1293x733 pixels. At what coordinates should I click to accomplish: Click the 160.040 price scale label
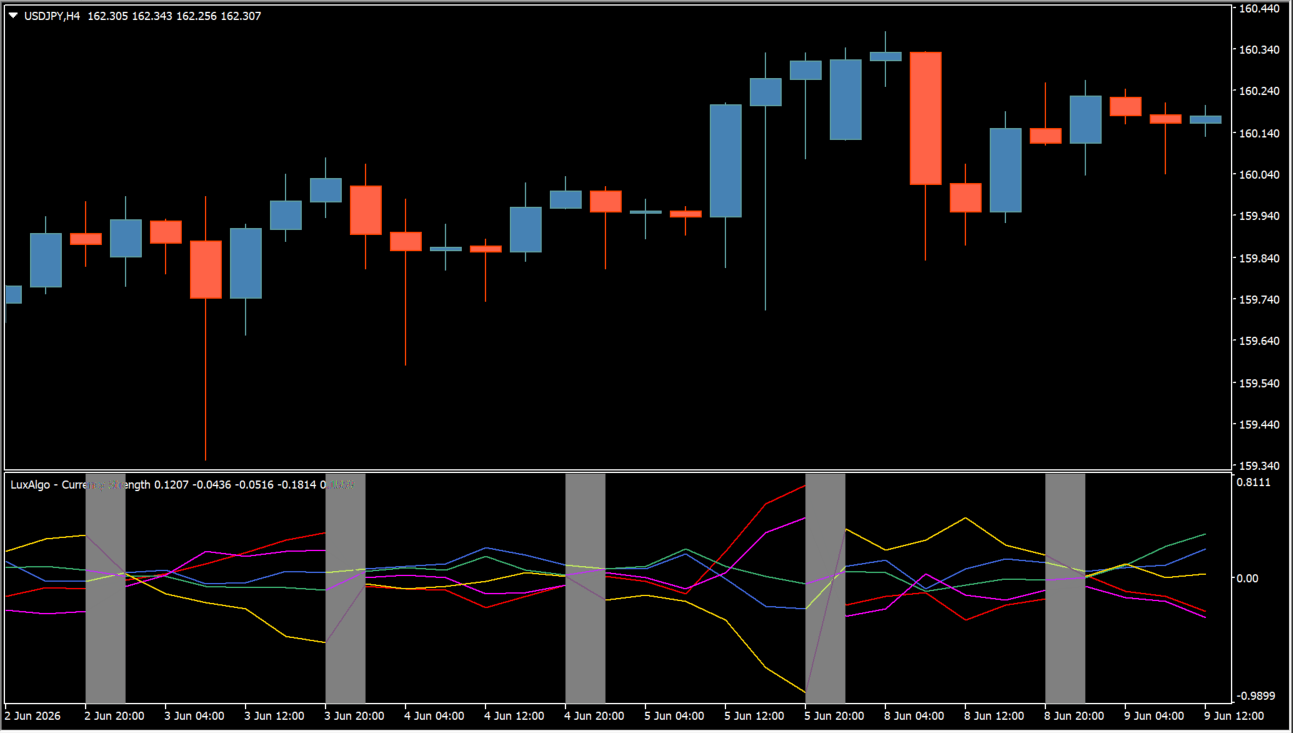point(1259,175)
